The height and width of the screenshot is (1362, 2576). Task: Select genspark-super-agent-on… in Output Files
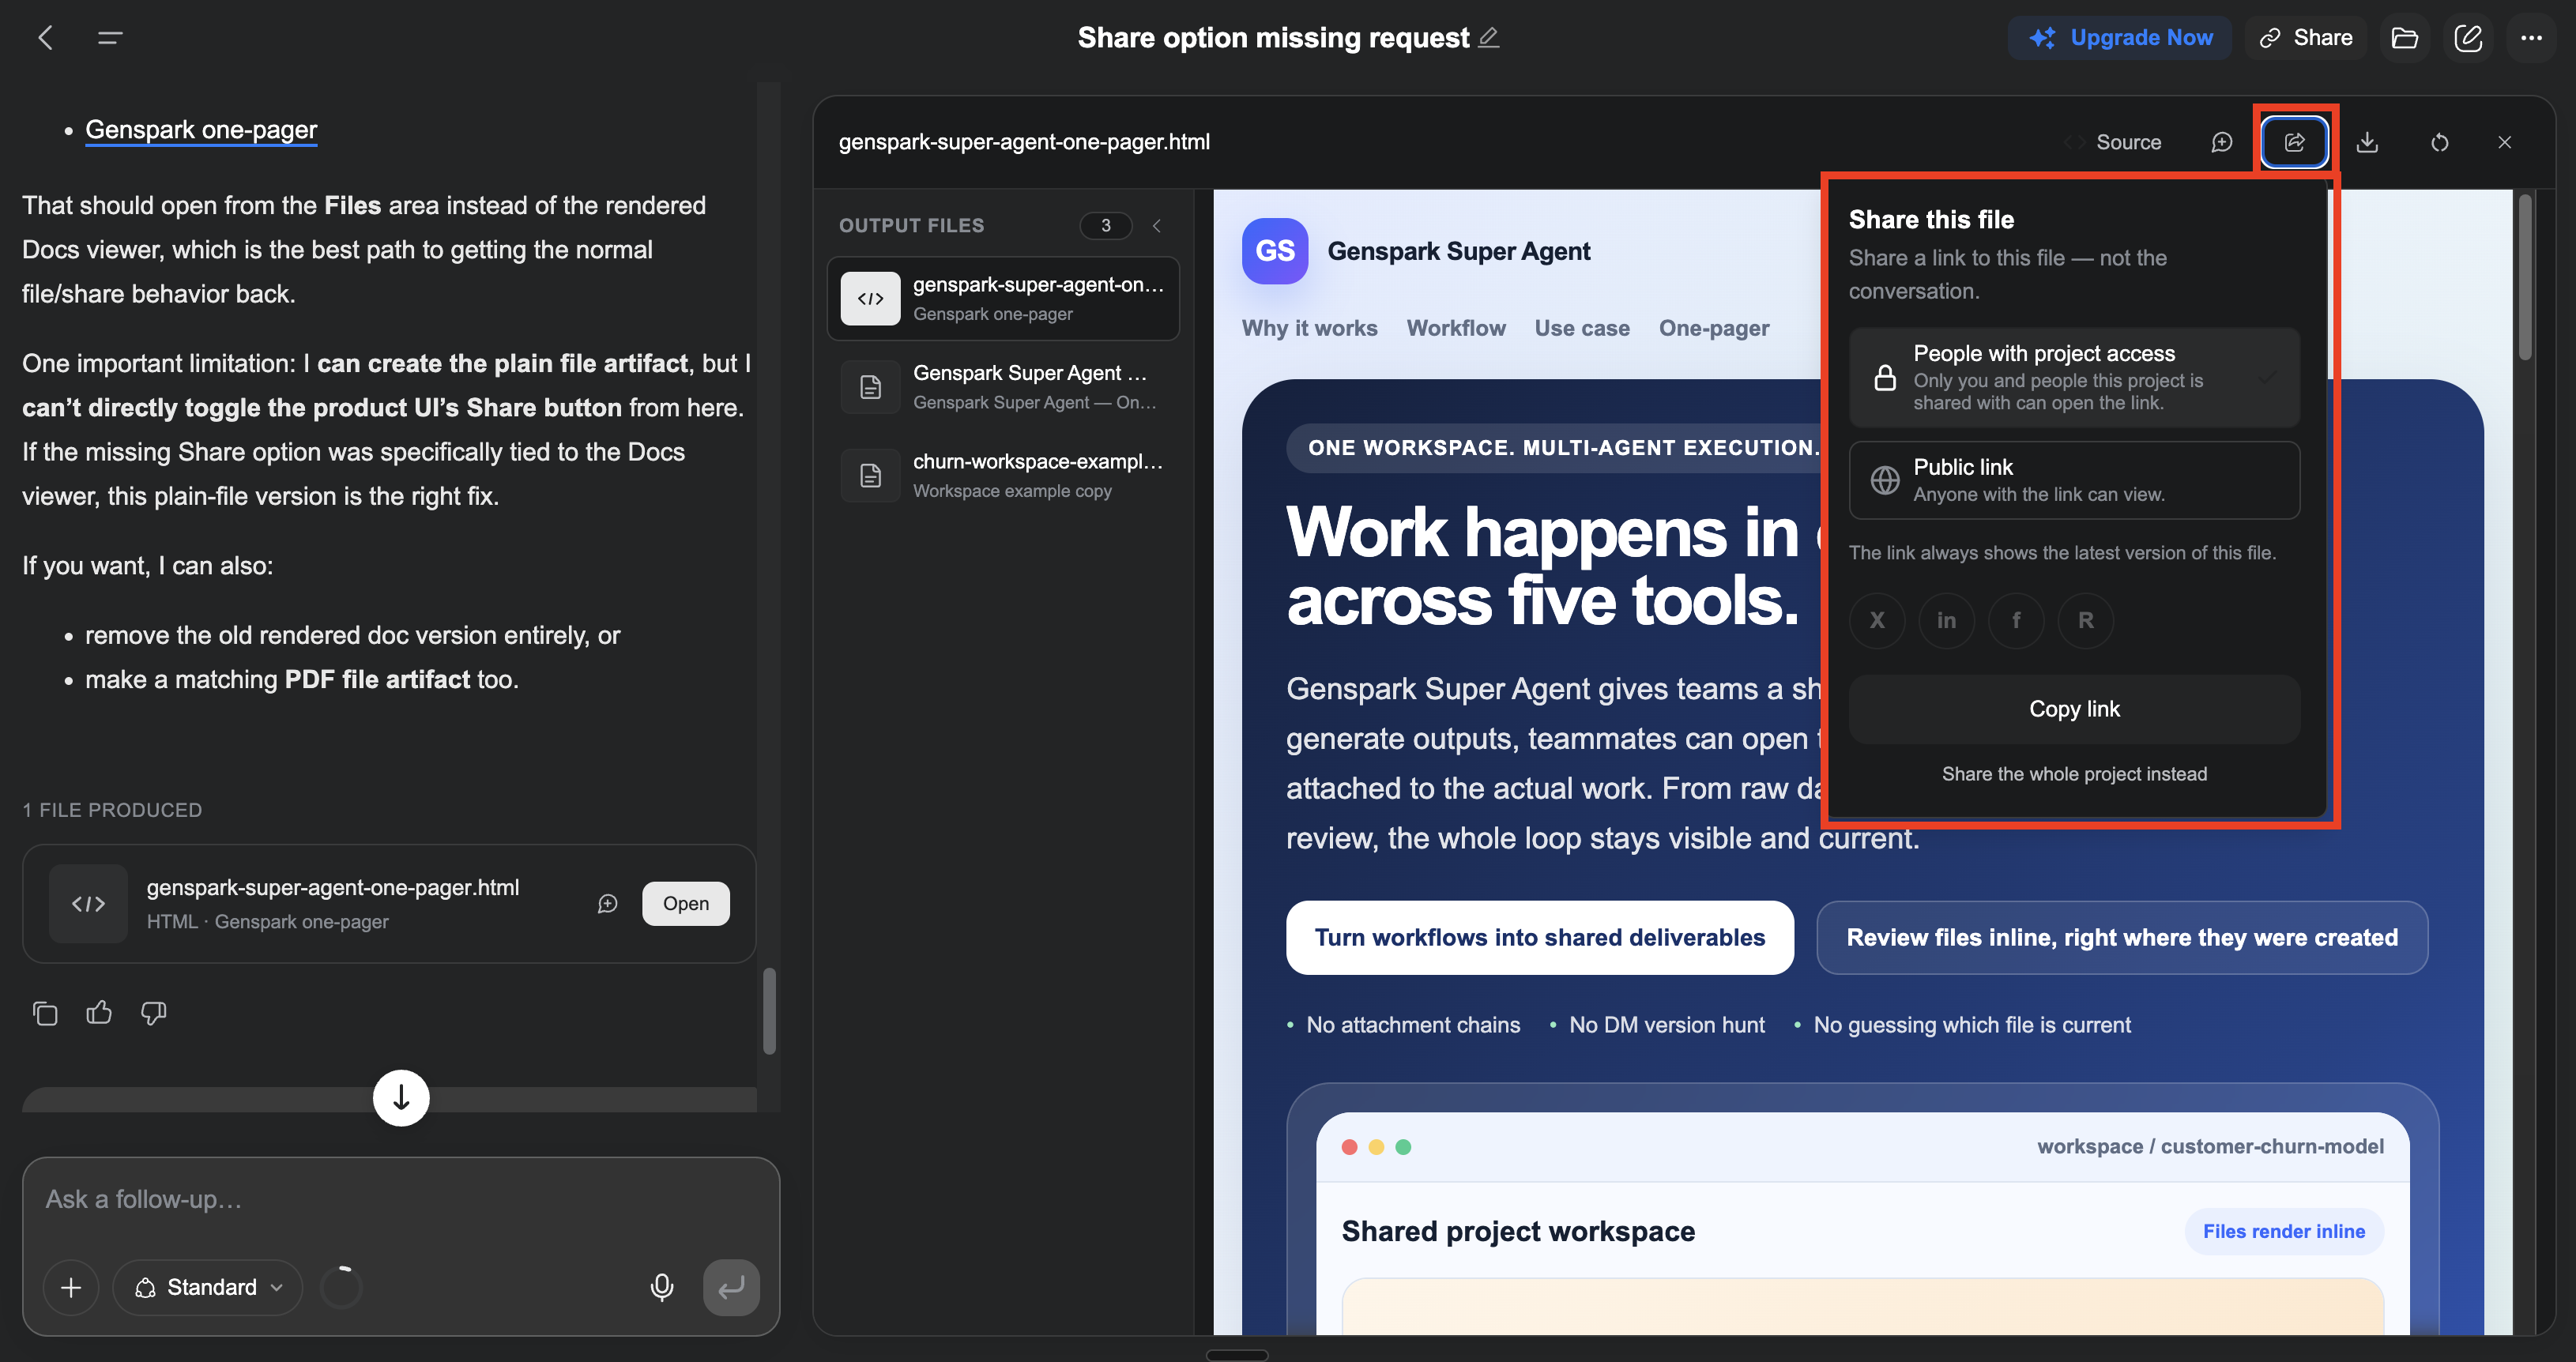pyautogui.click(x=1003, y=298)
